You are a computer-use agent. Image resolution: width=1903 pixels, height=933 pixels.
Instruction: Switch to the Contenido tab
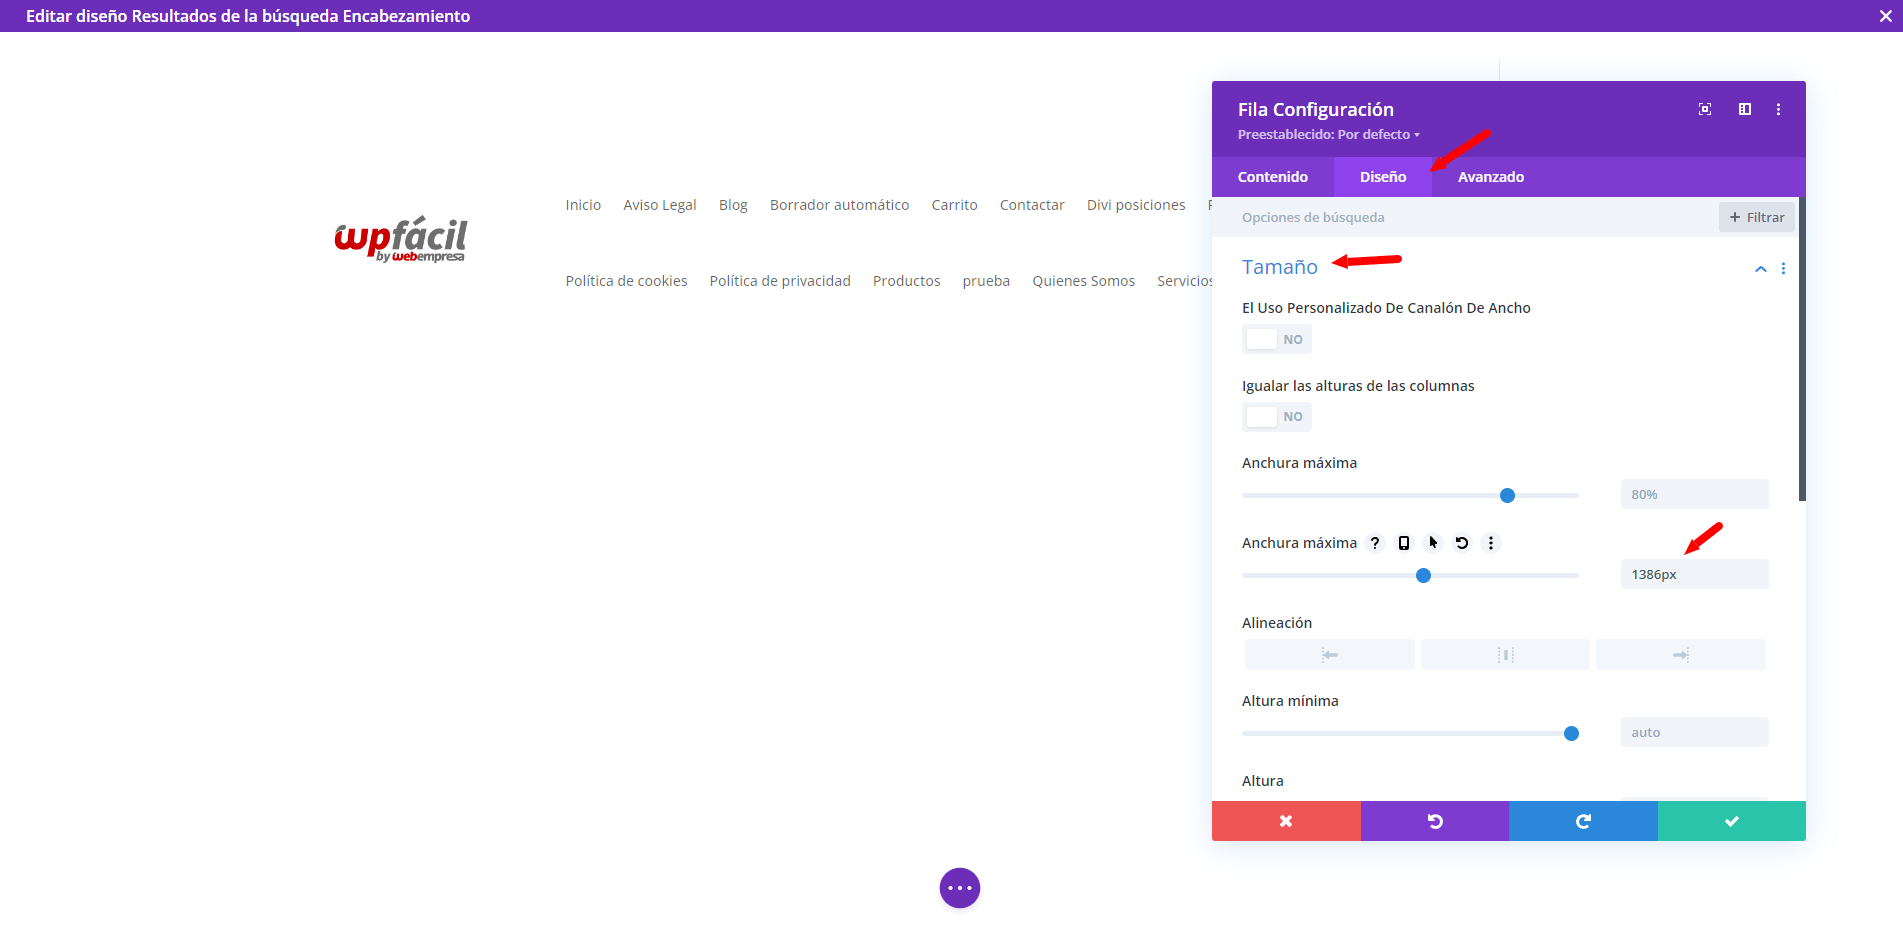click(x=1273, y=177)
